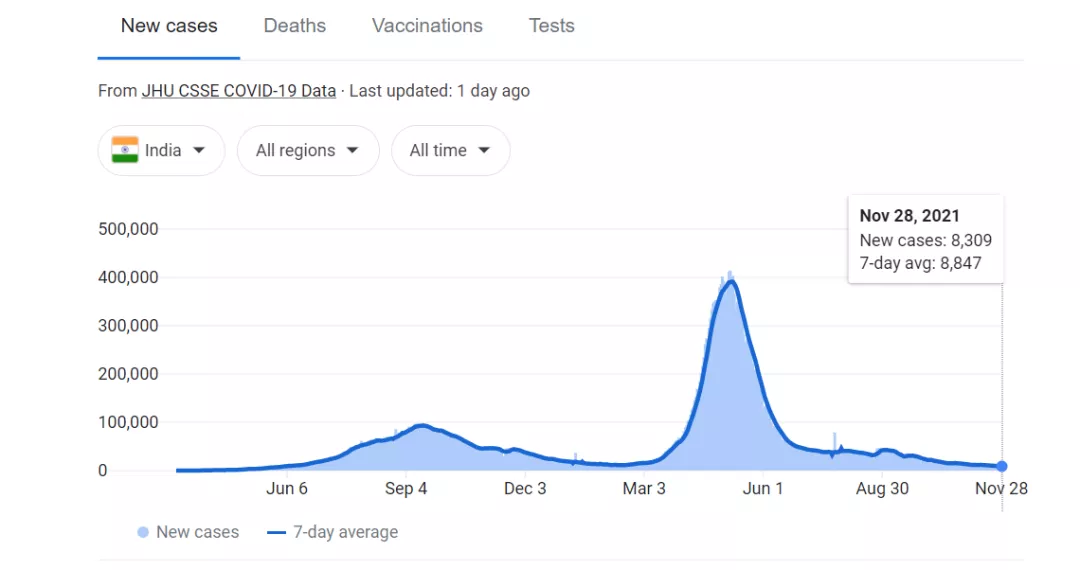Click the Dec 3 axis date label

(525, 488)
